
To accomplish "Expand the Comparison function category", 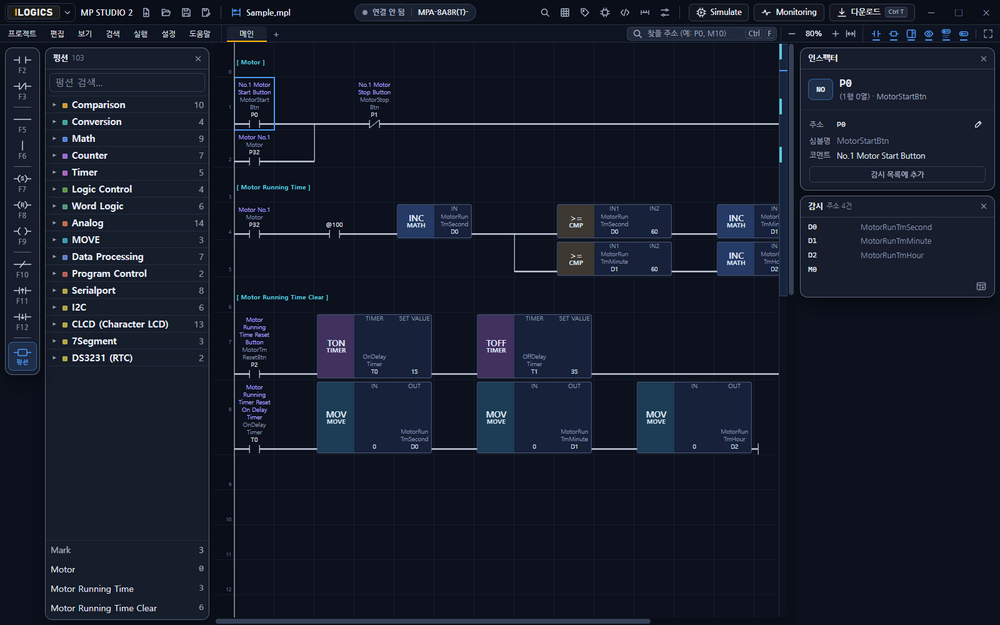I will tap(128, 105).
